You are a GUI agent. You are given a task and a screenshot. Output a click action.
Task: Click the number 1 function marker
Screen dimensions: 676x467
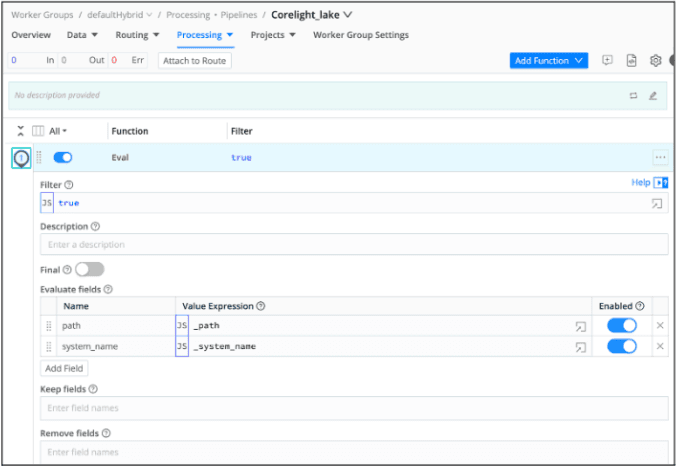[x=21, y=158]
